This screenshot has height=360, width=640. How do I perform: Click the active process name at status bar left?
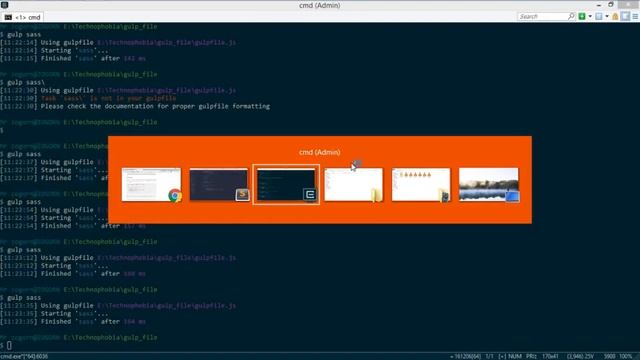(24, 356)
